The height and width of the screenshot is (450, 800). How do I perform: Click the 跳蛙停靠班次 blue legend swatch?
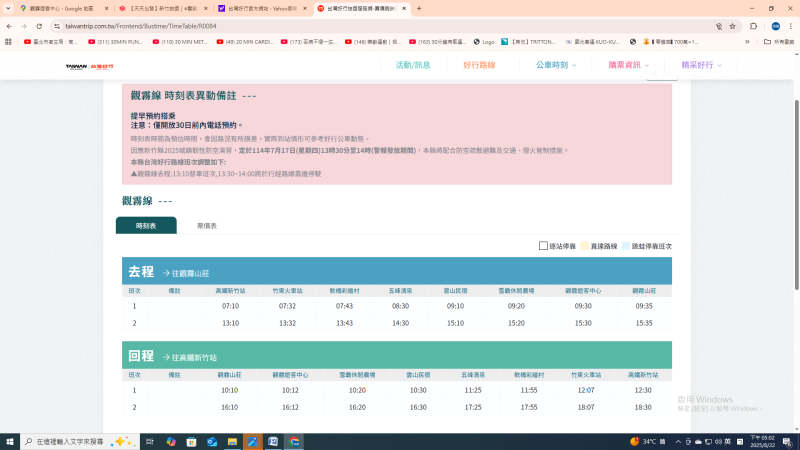pyautogui.click(x=626, y=246)
